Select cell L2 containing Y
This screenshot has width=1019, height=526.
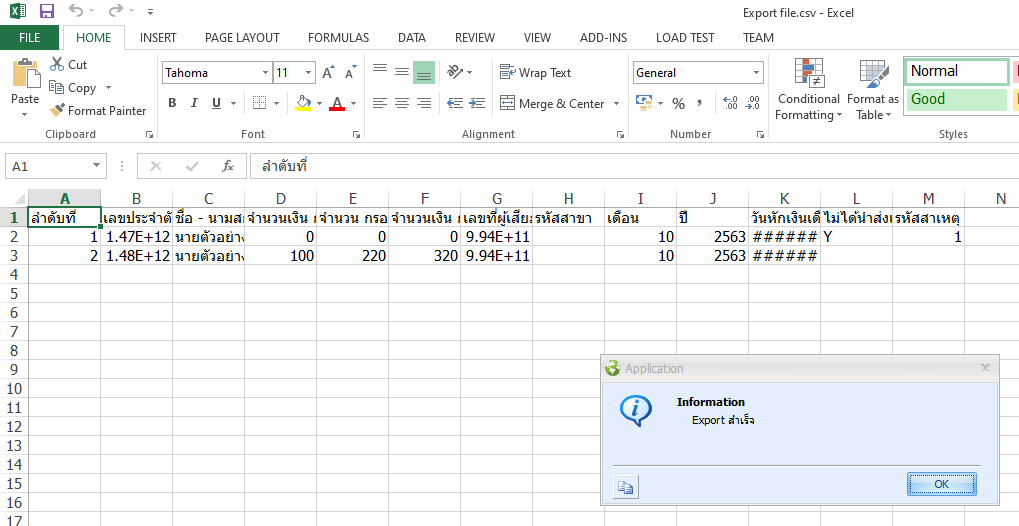tap(856, 237)
